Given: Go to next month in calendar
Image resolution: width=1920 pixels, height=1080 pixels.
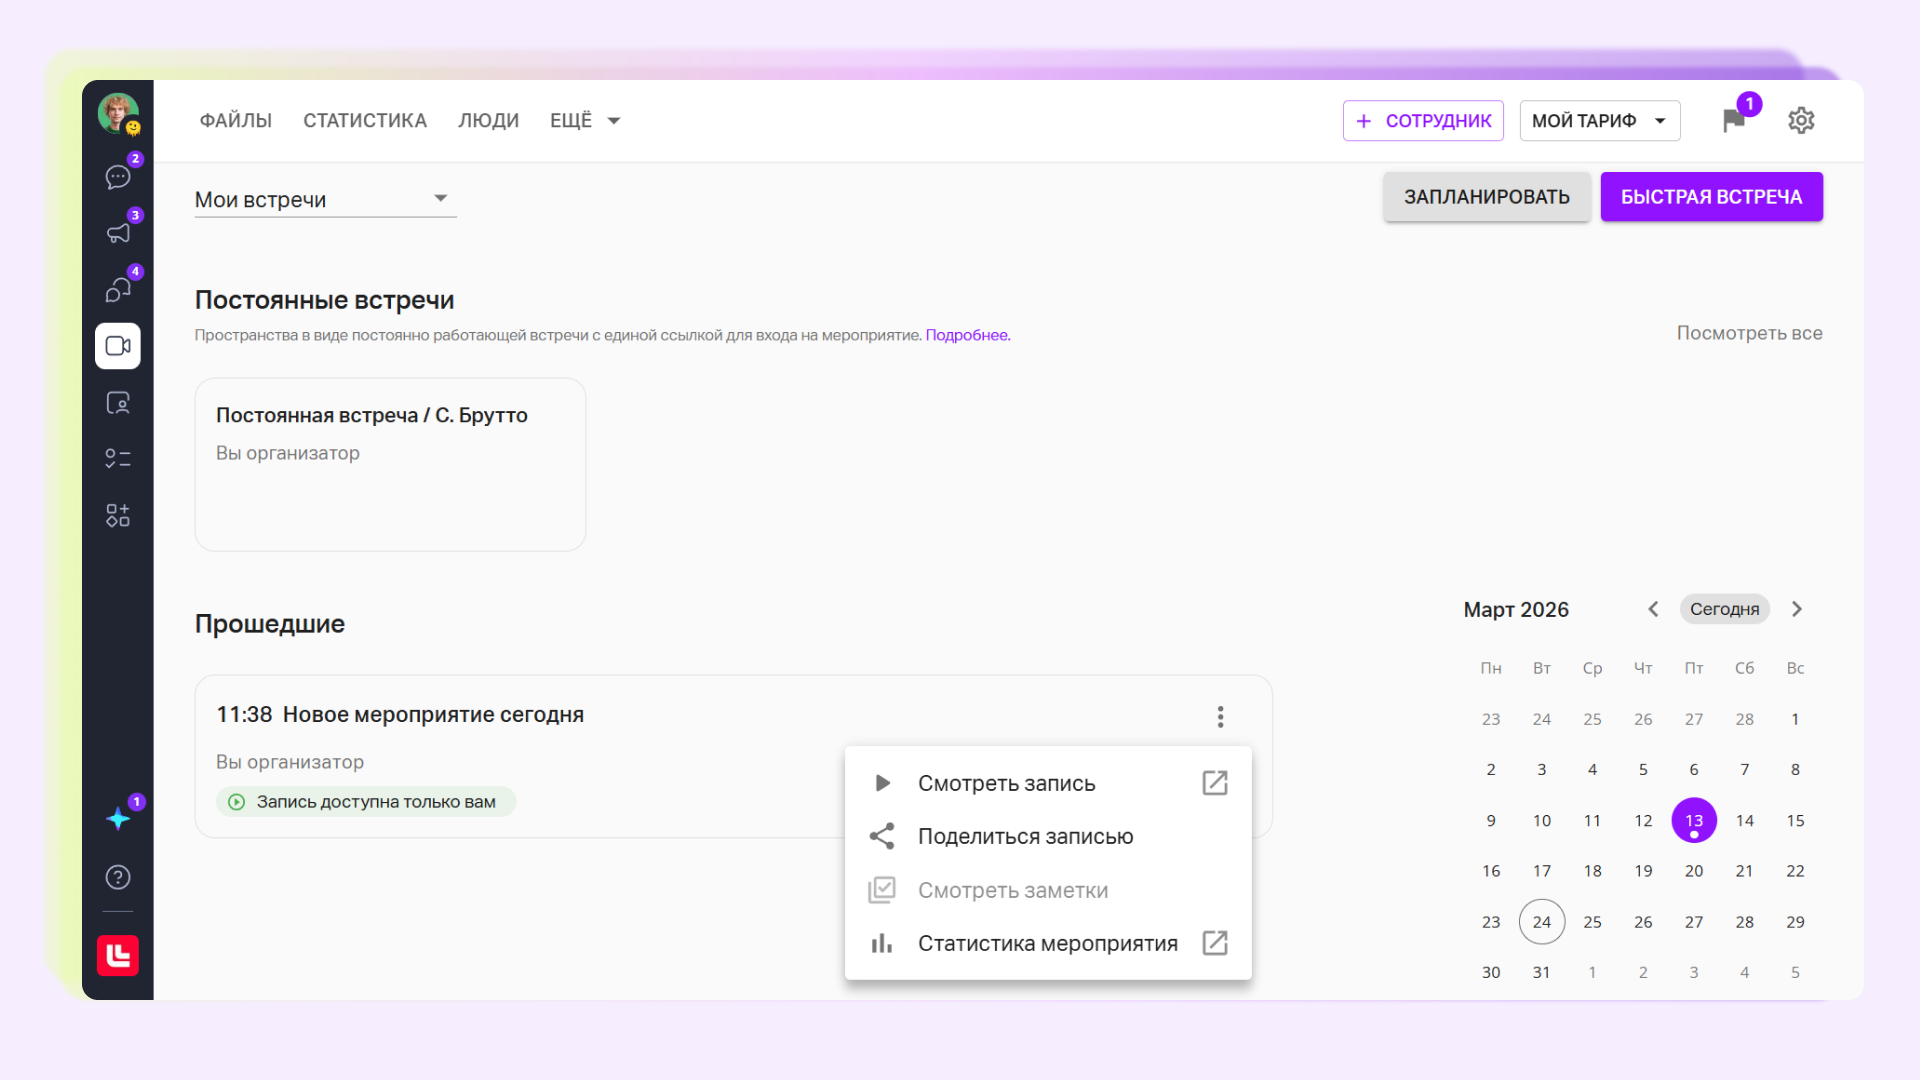Looking at the screenshot, I should click(x=1797, y=609).
